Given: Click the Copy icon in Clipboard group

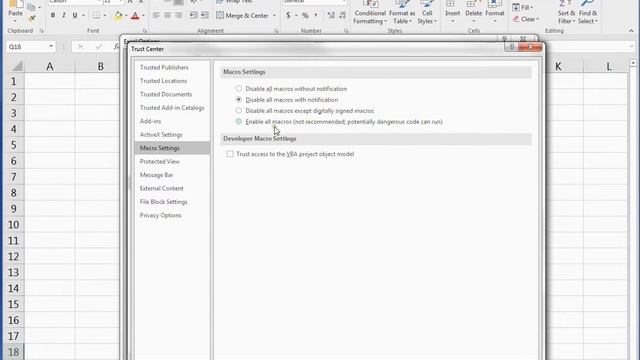Looking at the screenshot, I should (x=31, y=7).
